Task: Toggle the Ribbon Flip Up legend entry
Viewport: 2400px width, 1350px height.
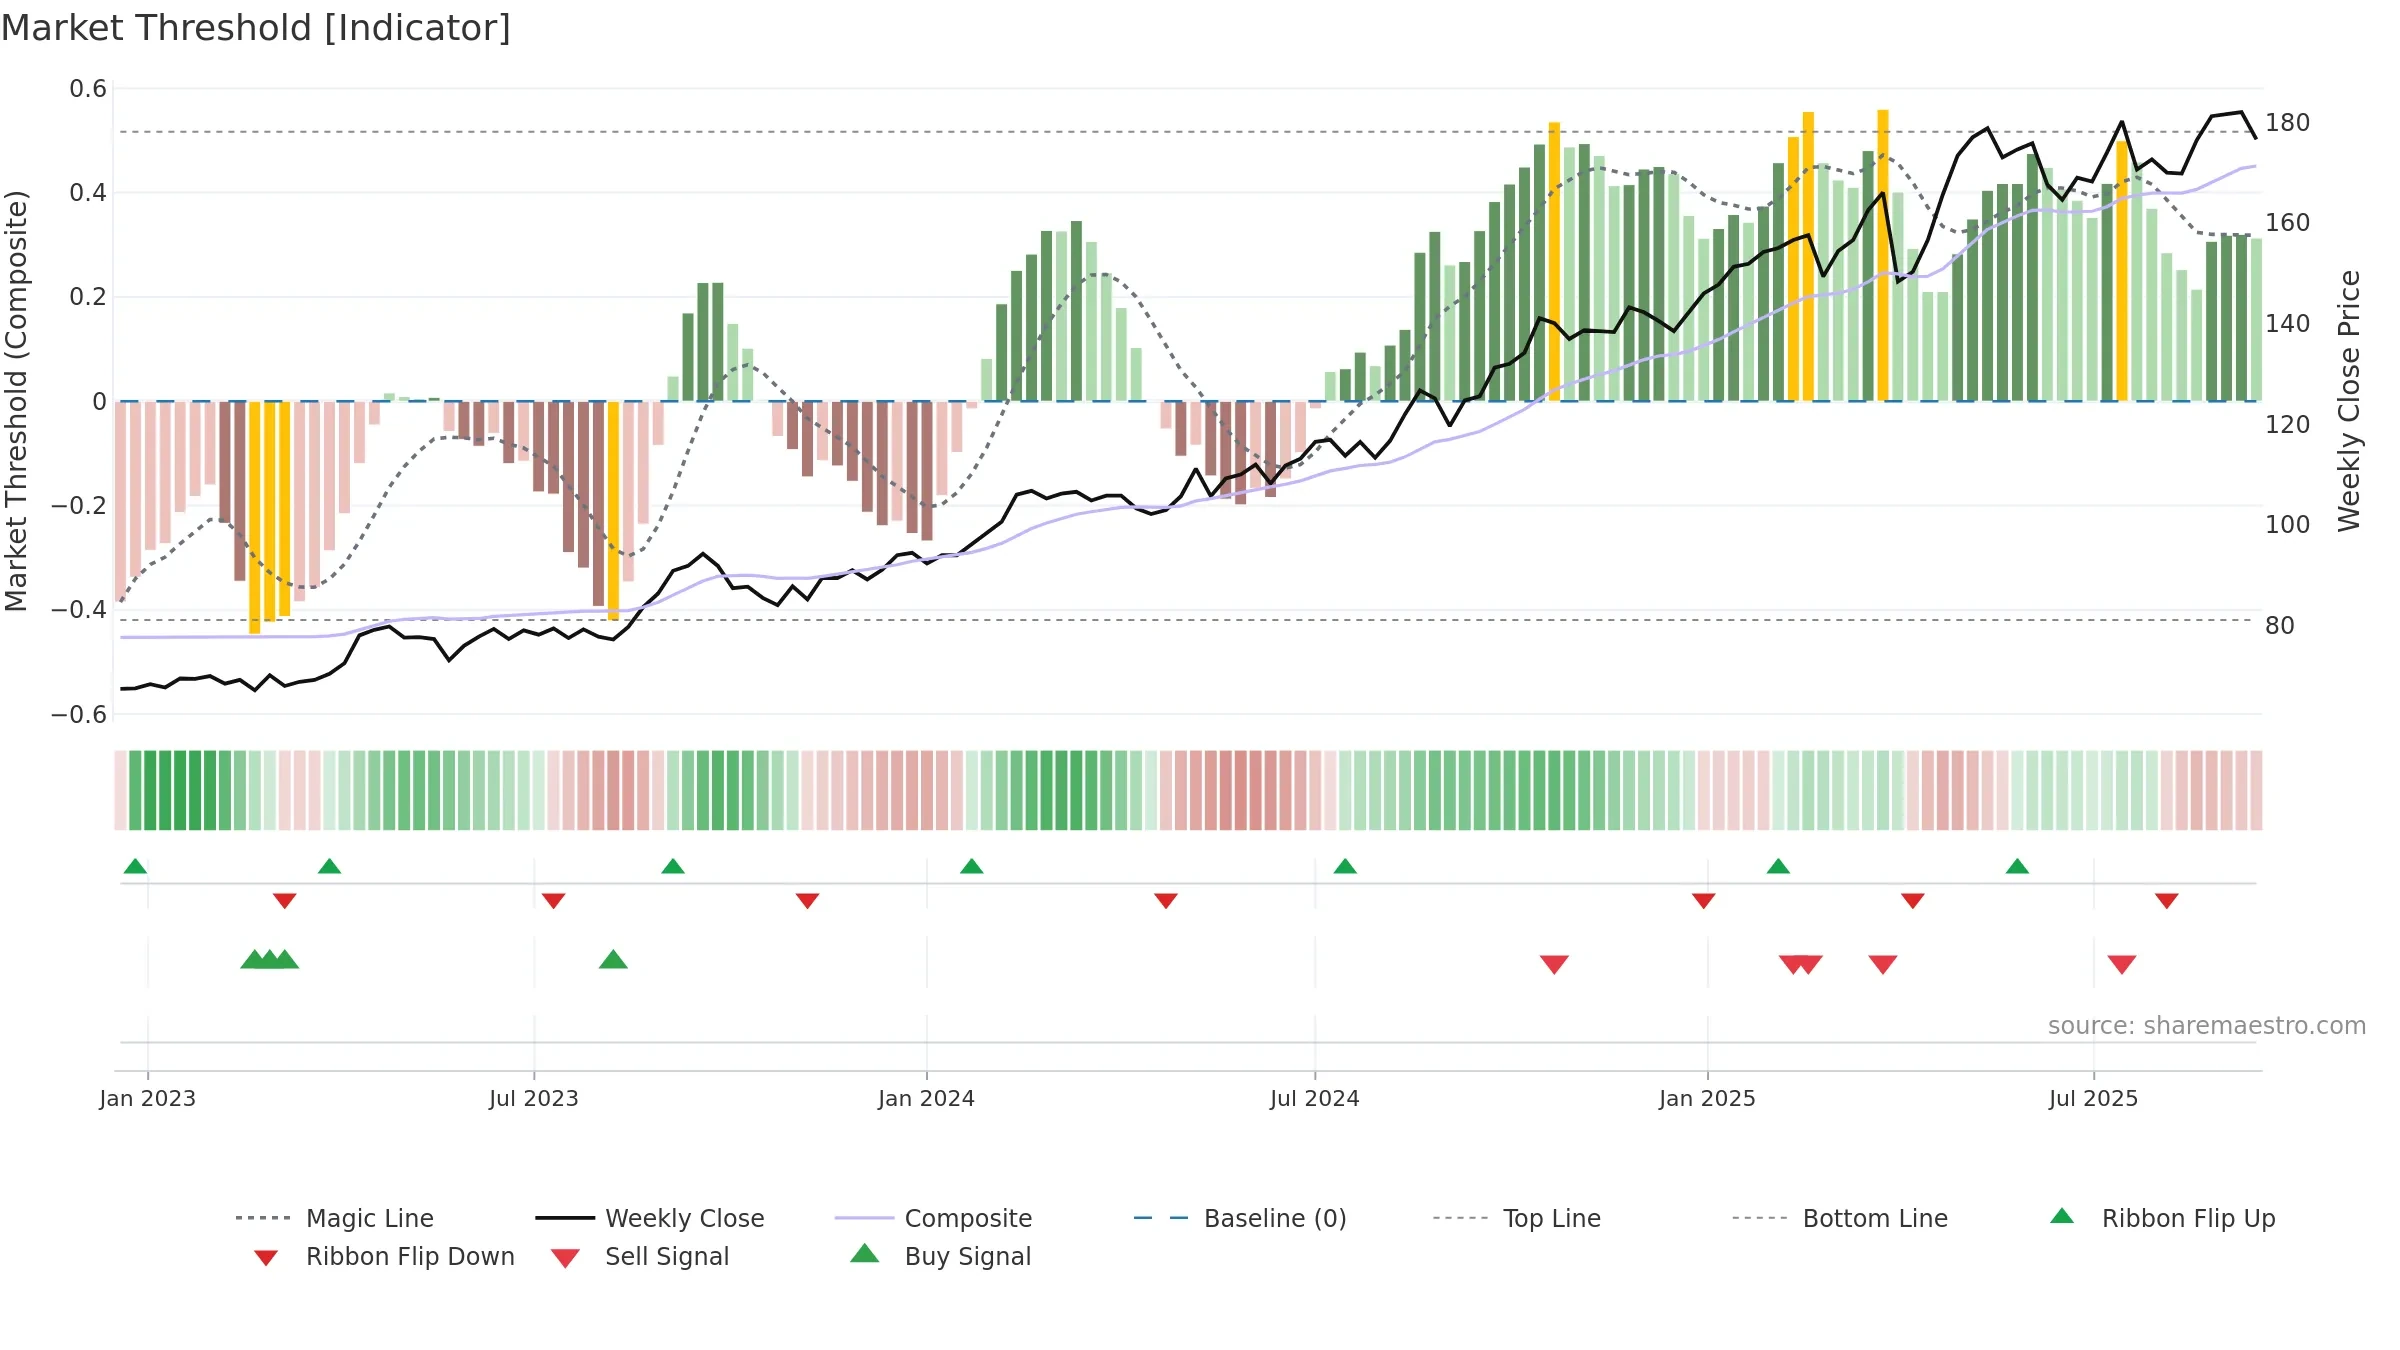Action: [x=2162, y=1218]
